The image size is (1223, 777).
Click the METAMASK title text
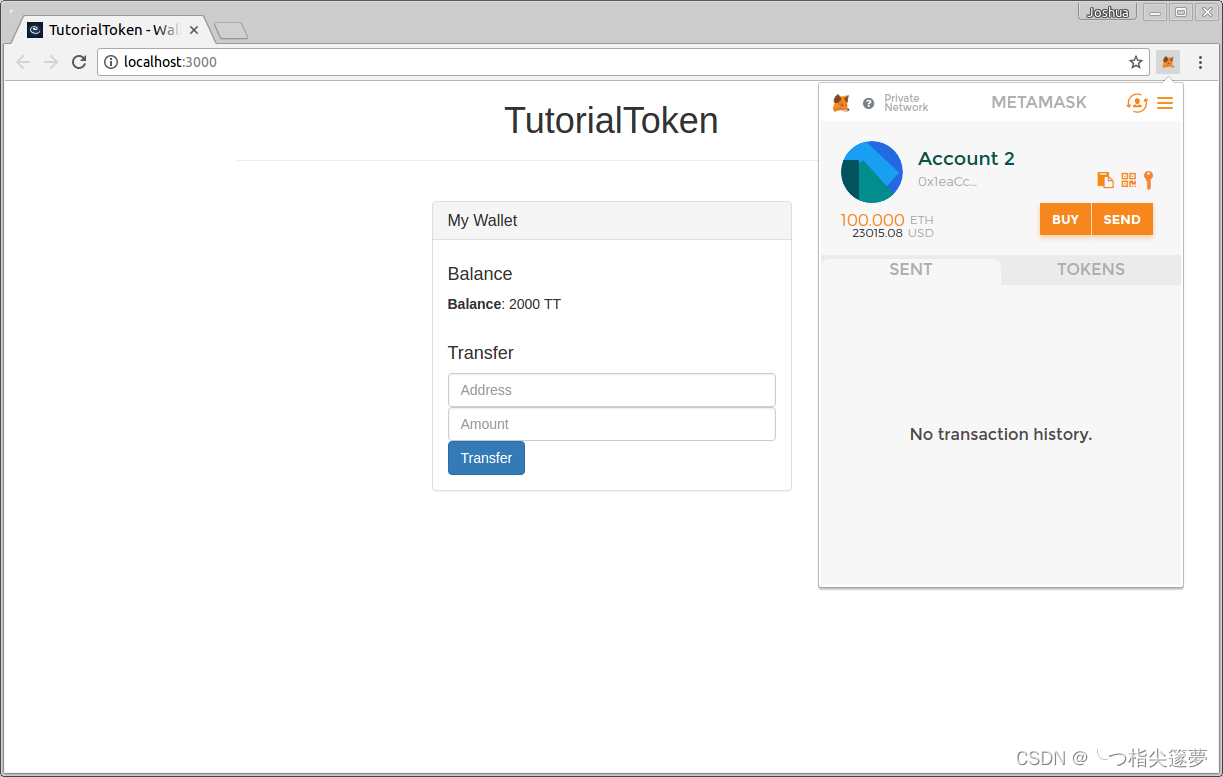coord(1039,102)
